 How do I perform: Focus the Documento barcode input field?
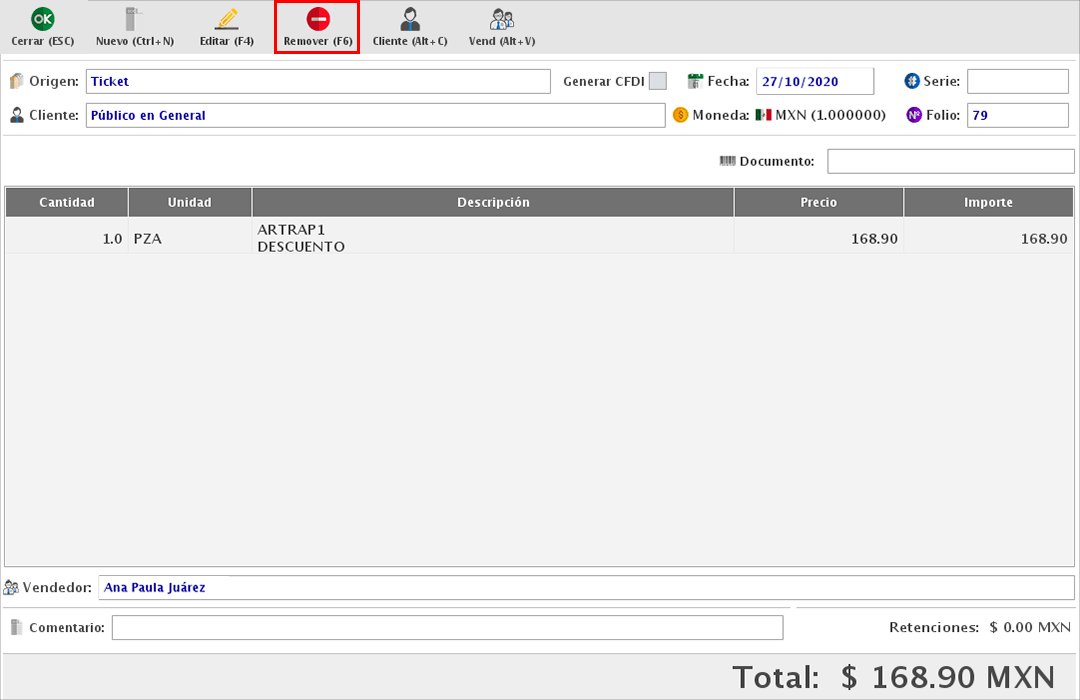(950, 161)
